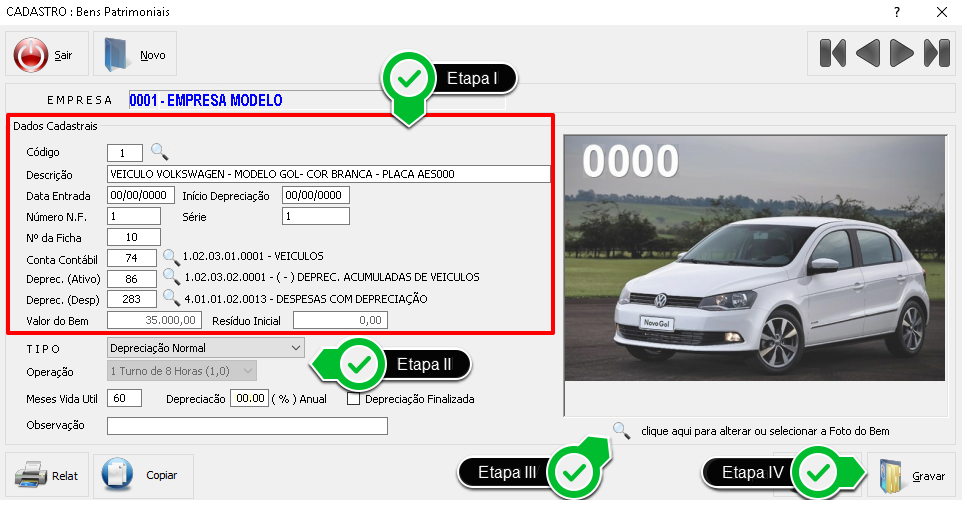The image size is (967, 505).
Task: Toggle Depreciação Finalizada checkbox
Action: (x=353, y=399)
